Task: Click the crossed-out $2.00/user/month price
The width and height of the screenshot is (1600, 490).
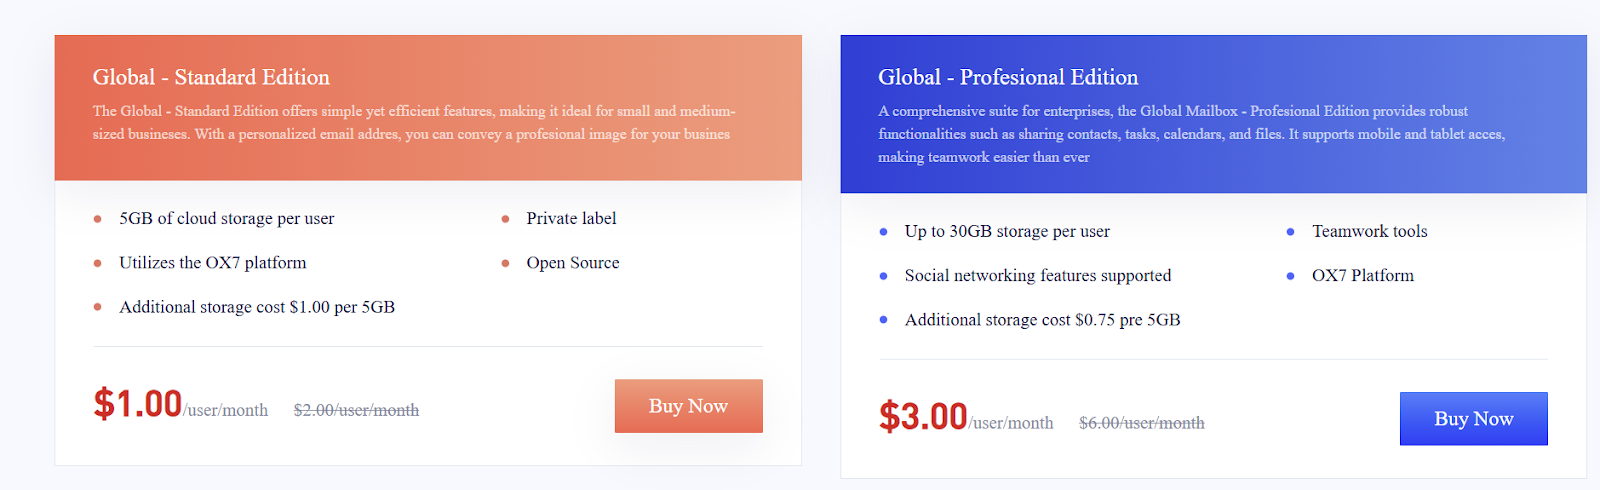Action: click(356, 410)
